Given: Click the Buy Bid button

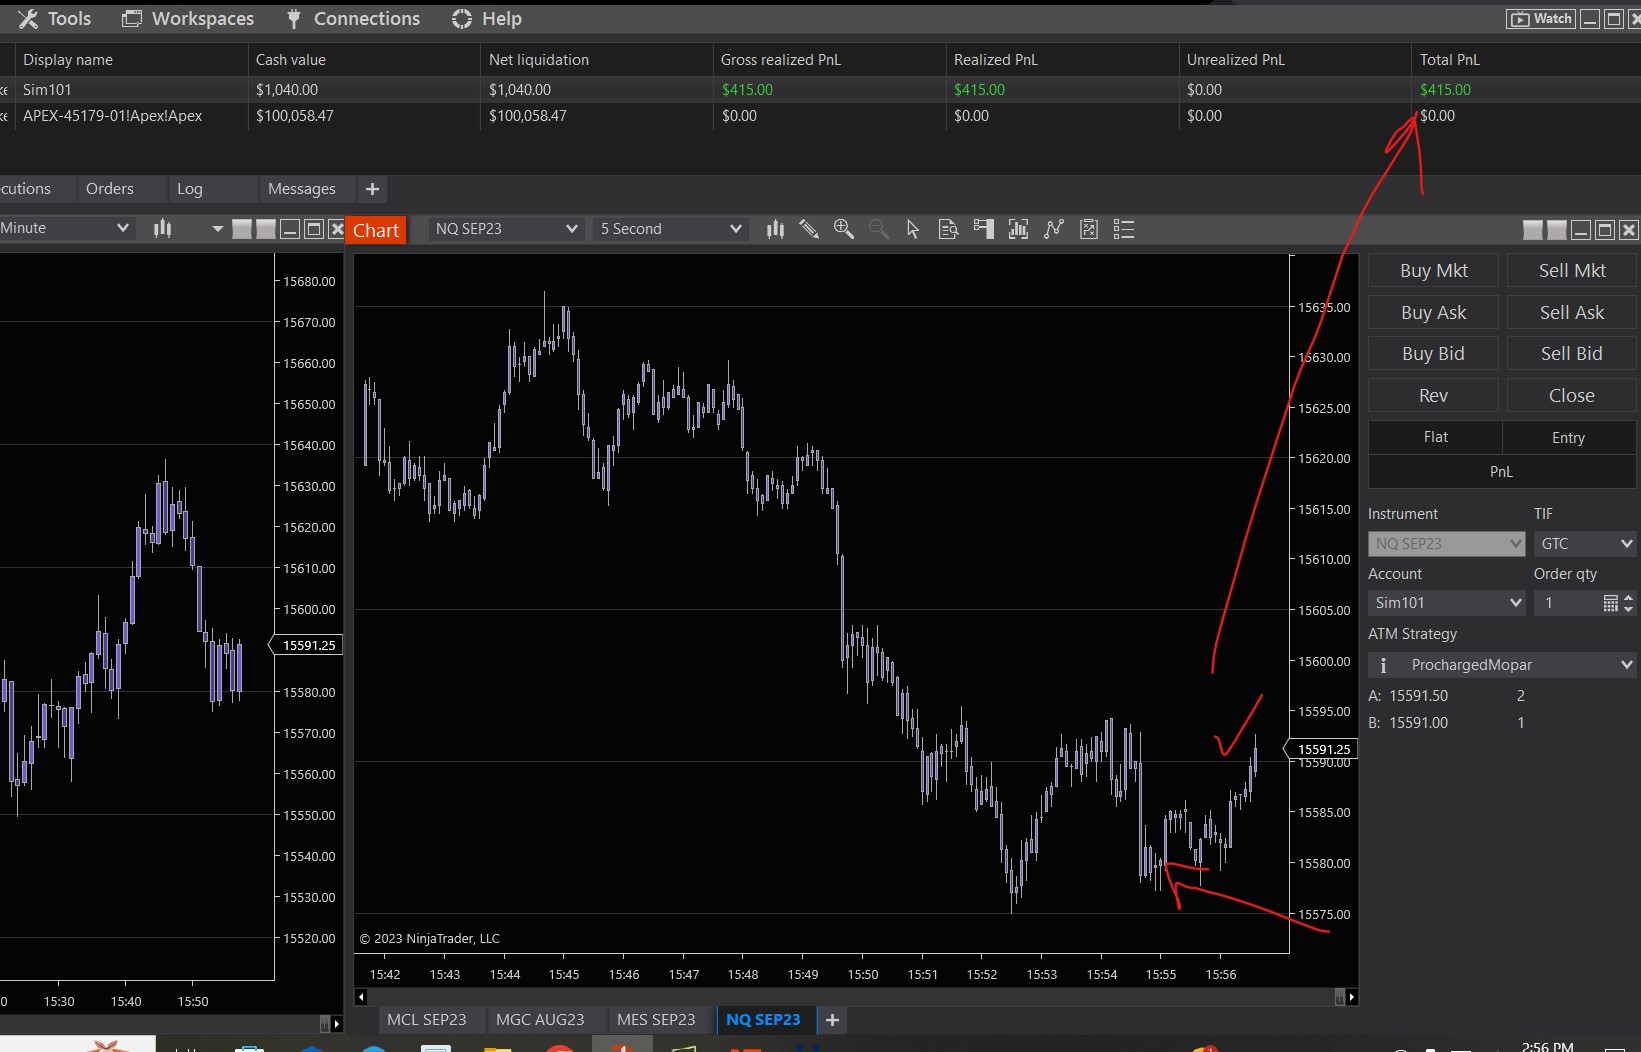Looking at the screenshot, I should click(1433, 354).
